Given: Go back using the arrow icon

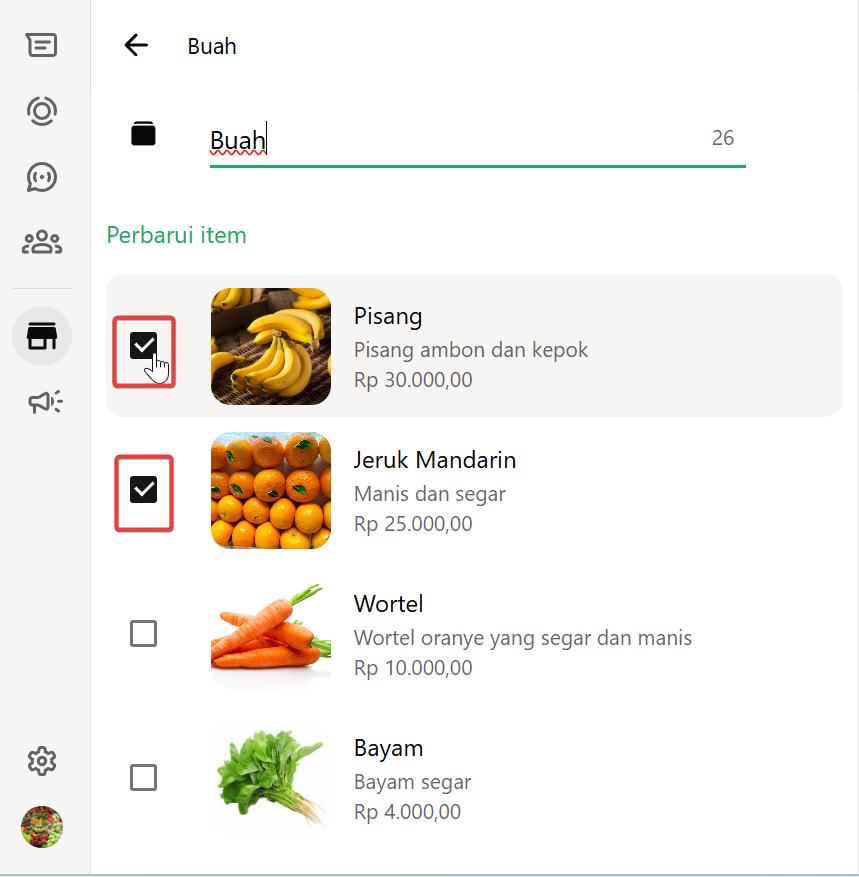Looking at the screenshot, I should click(x=136, y=45).
